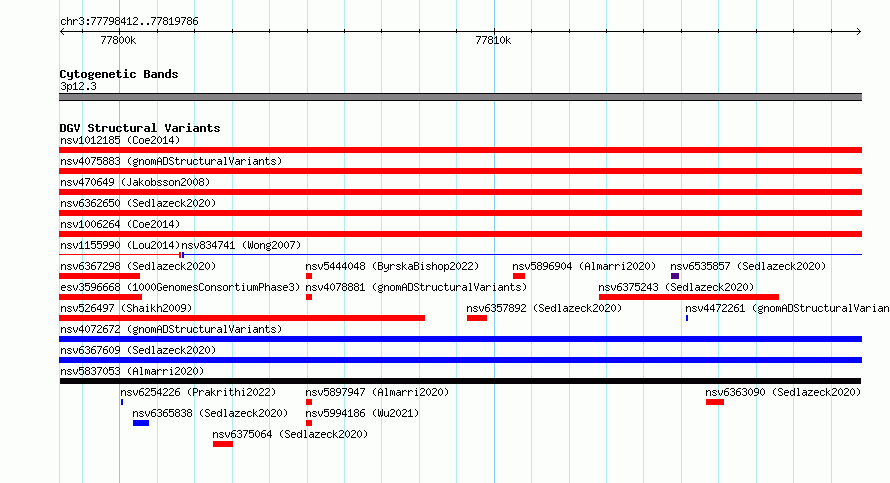Select the nsv6375243 red bar

689,297
